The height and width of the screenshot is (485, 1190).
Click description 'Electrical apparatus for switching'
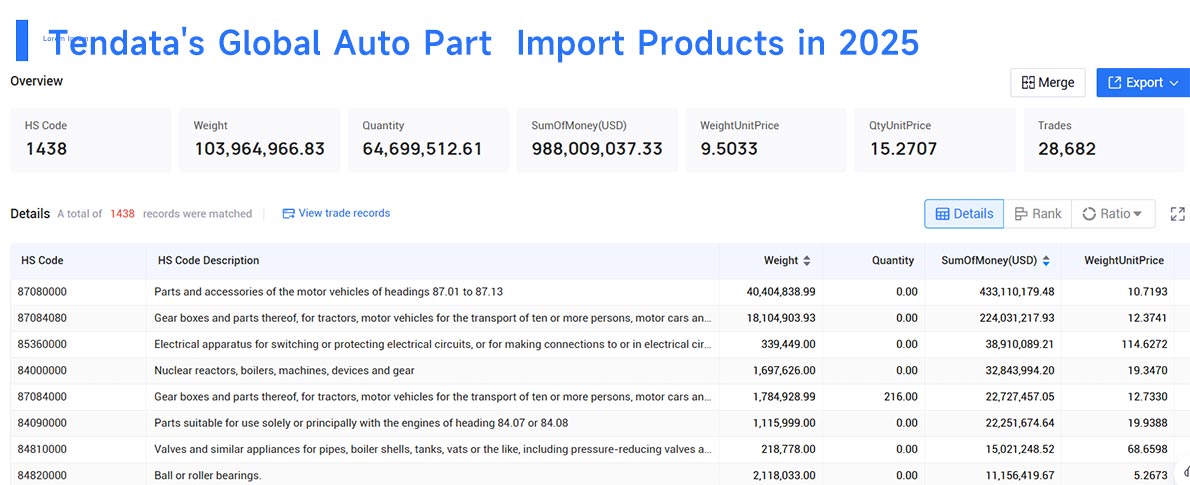click(433, 345)
